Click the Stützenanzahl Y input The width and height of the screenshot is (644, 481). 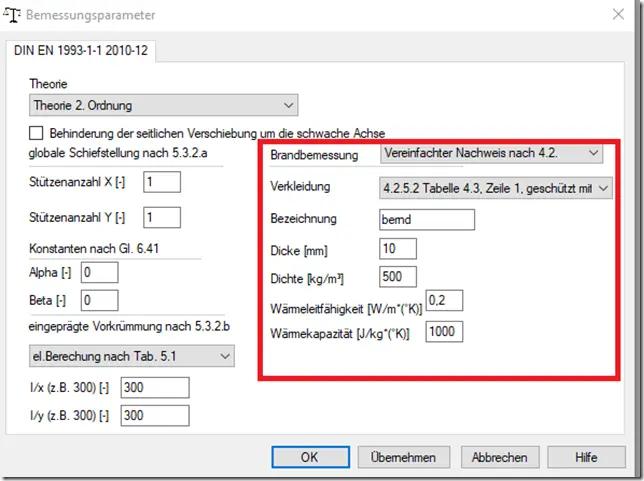162,217
